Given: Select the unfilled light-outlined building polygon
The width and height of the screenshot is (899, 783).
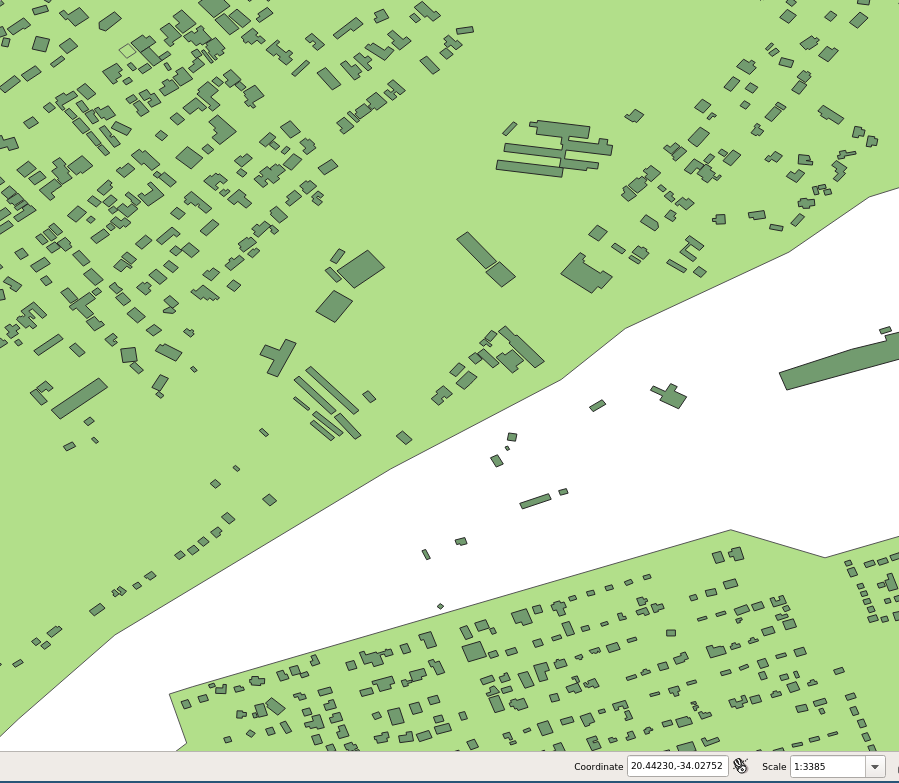Looking at the screenshot, I should point(127,49).
